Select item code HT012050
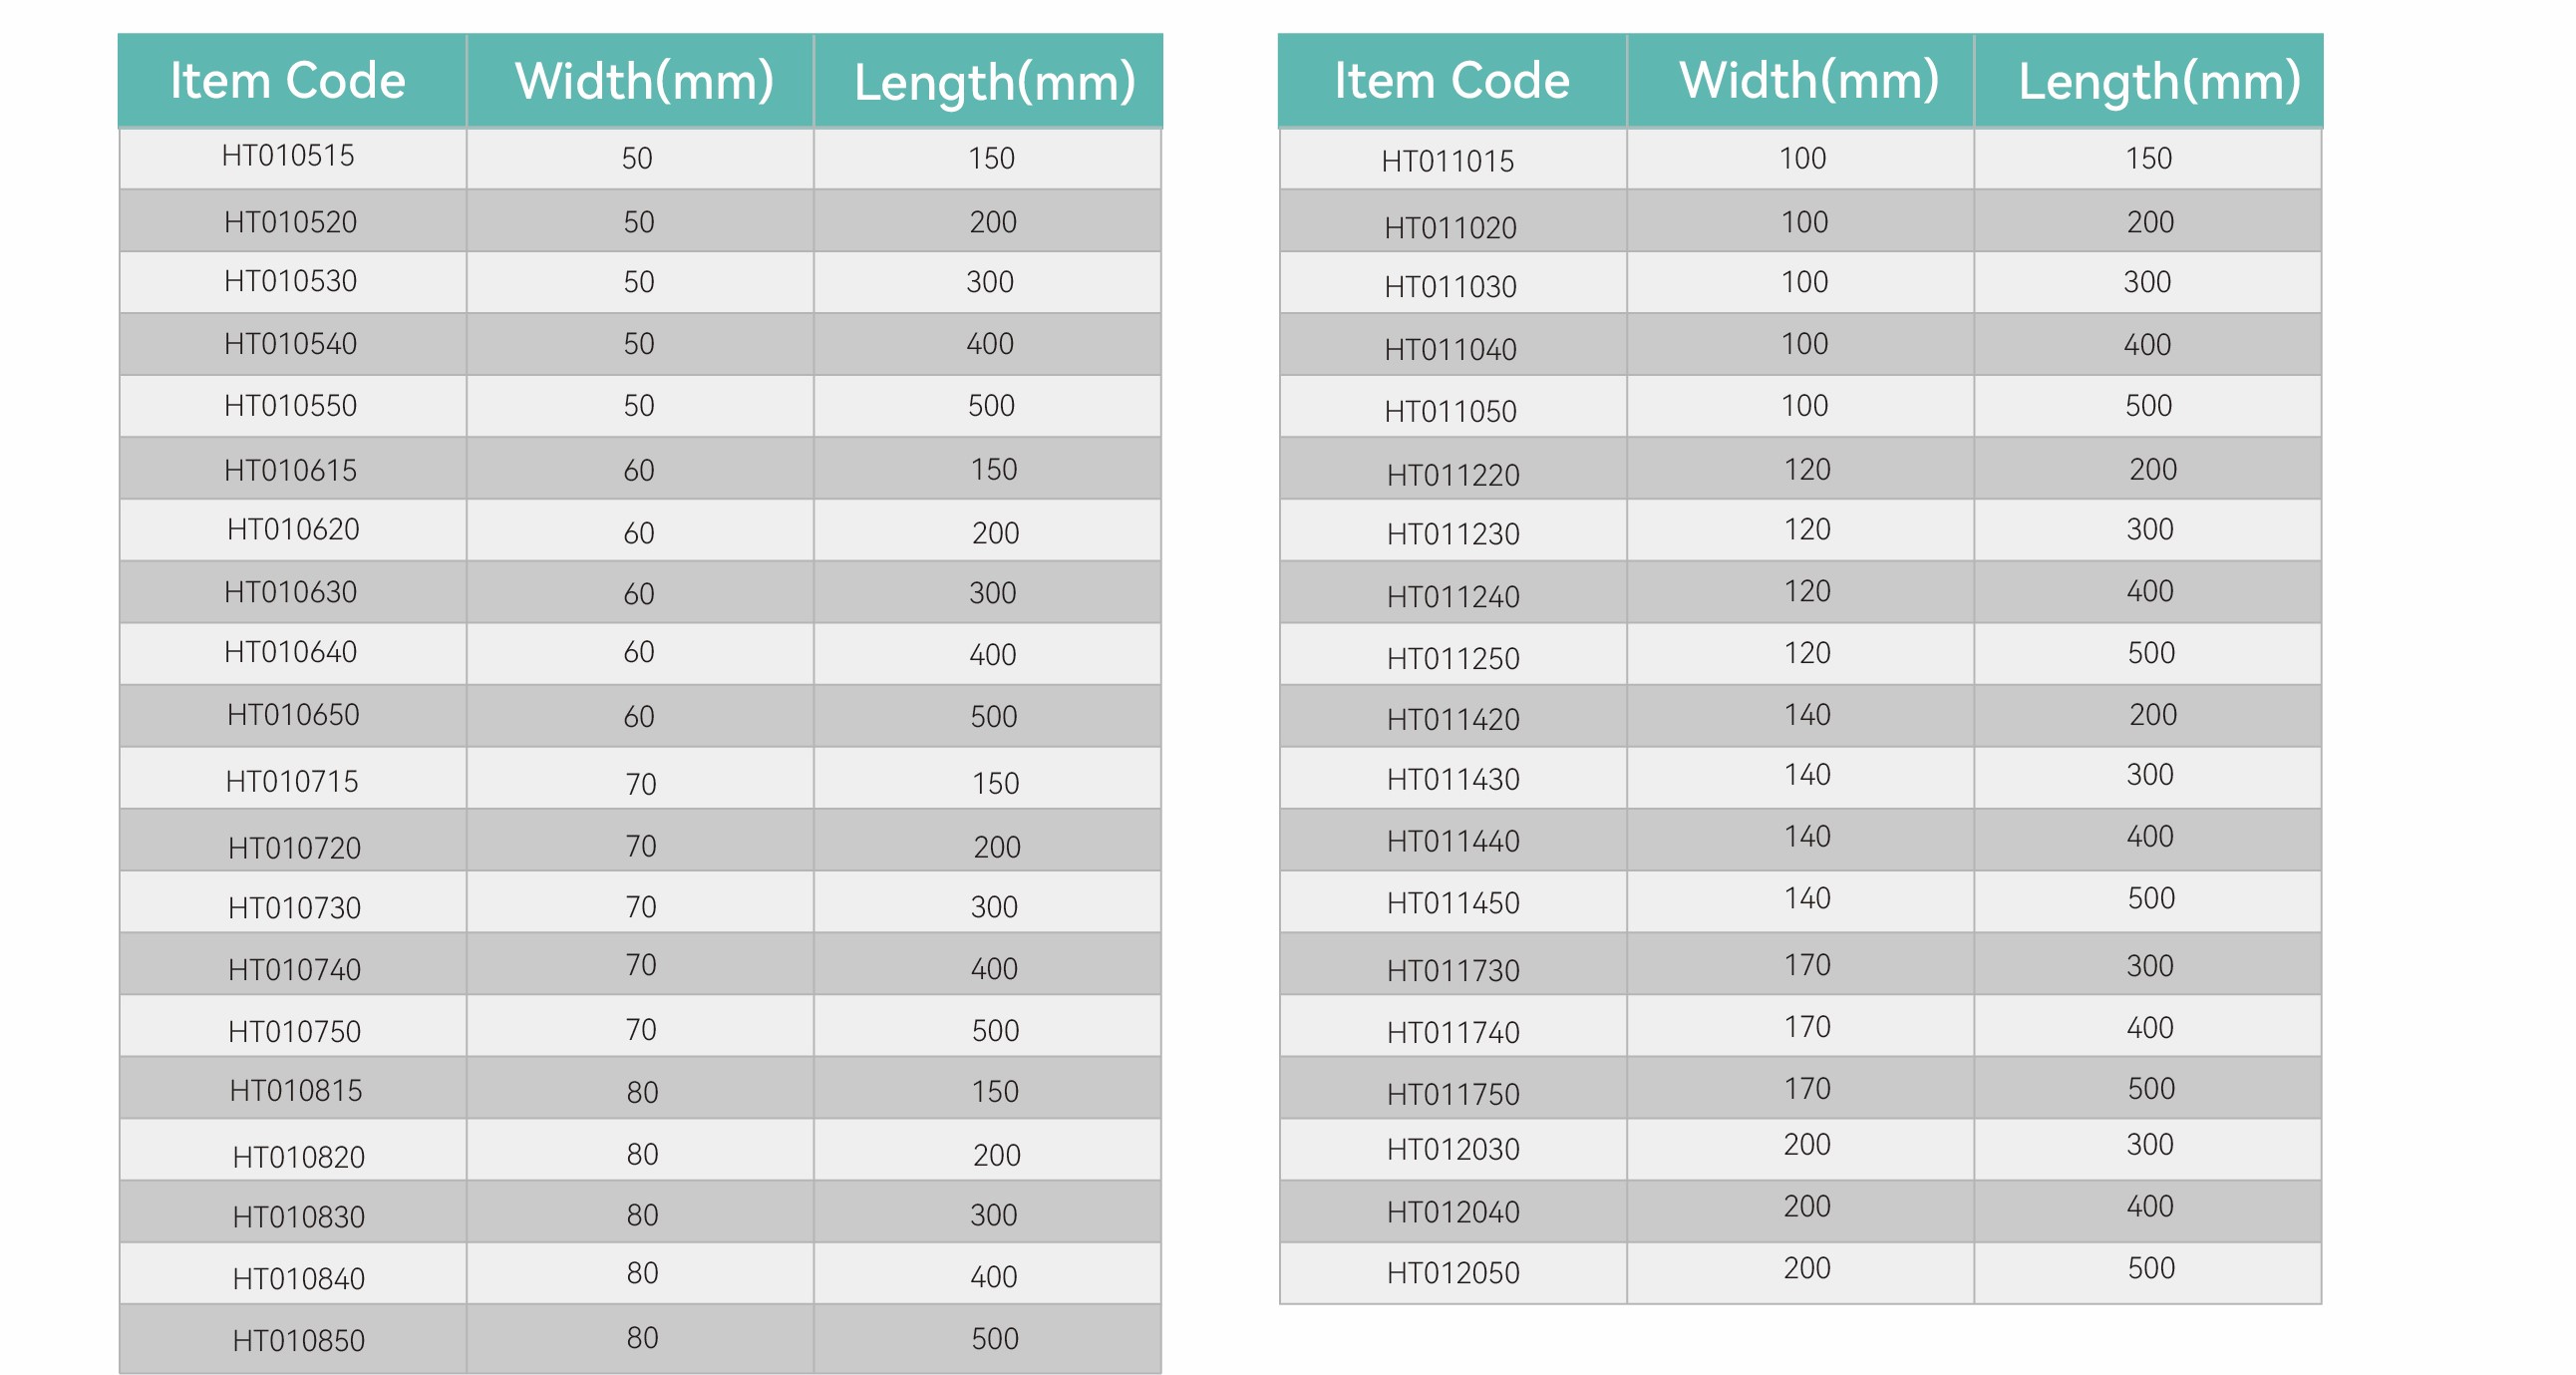The width and height of the screenshot is (2576, 1375). pyautogui.click(x=1453, y=1273)
